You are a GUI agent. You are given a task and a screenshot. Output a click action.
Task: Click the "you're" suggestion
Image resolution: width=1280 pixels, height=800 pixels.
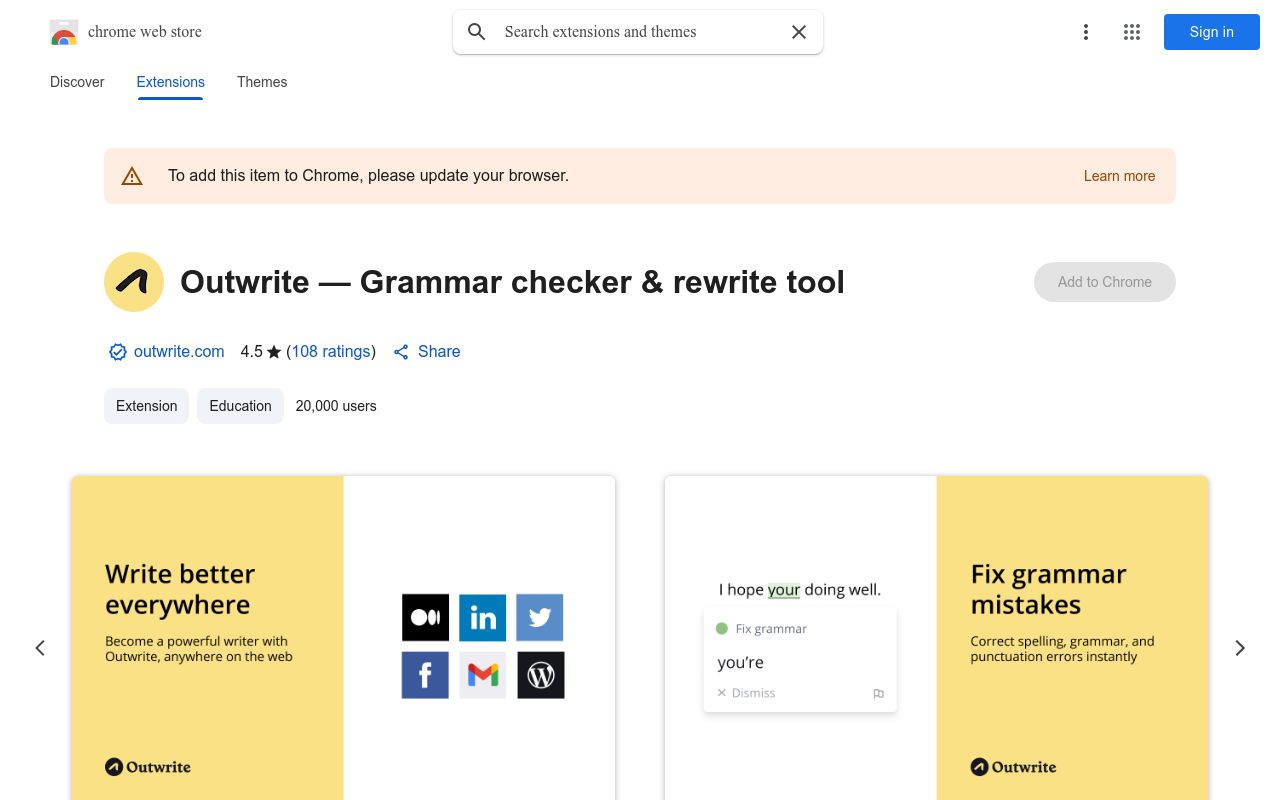point(741,662)
